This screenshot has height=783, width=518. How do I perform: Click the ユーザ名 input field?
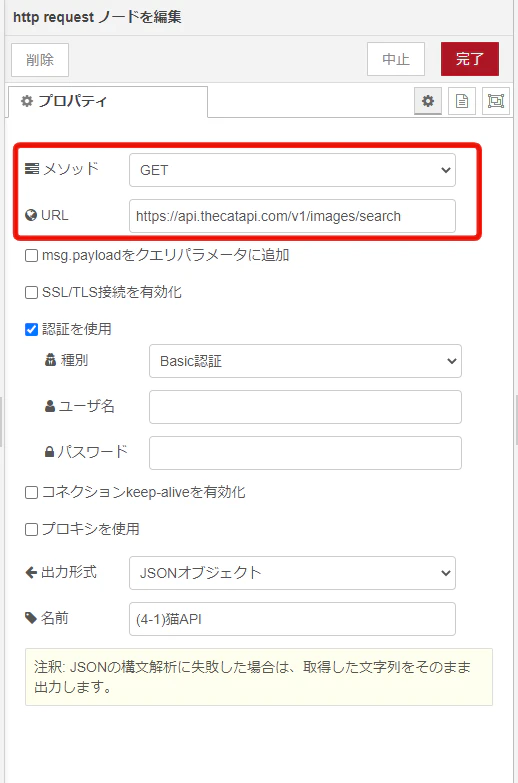pos(305,407)
